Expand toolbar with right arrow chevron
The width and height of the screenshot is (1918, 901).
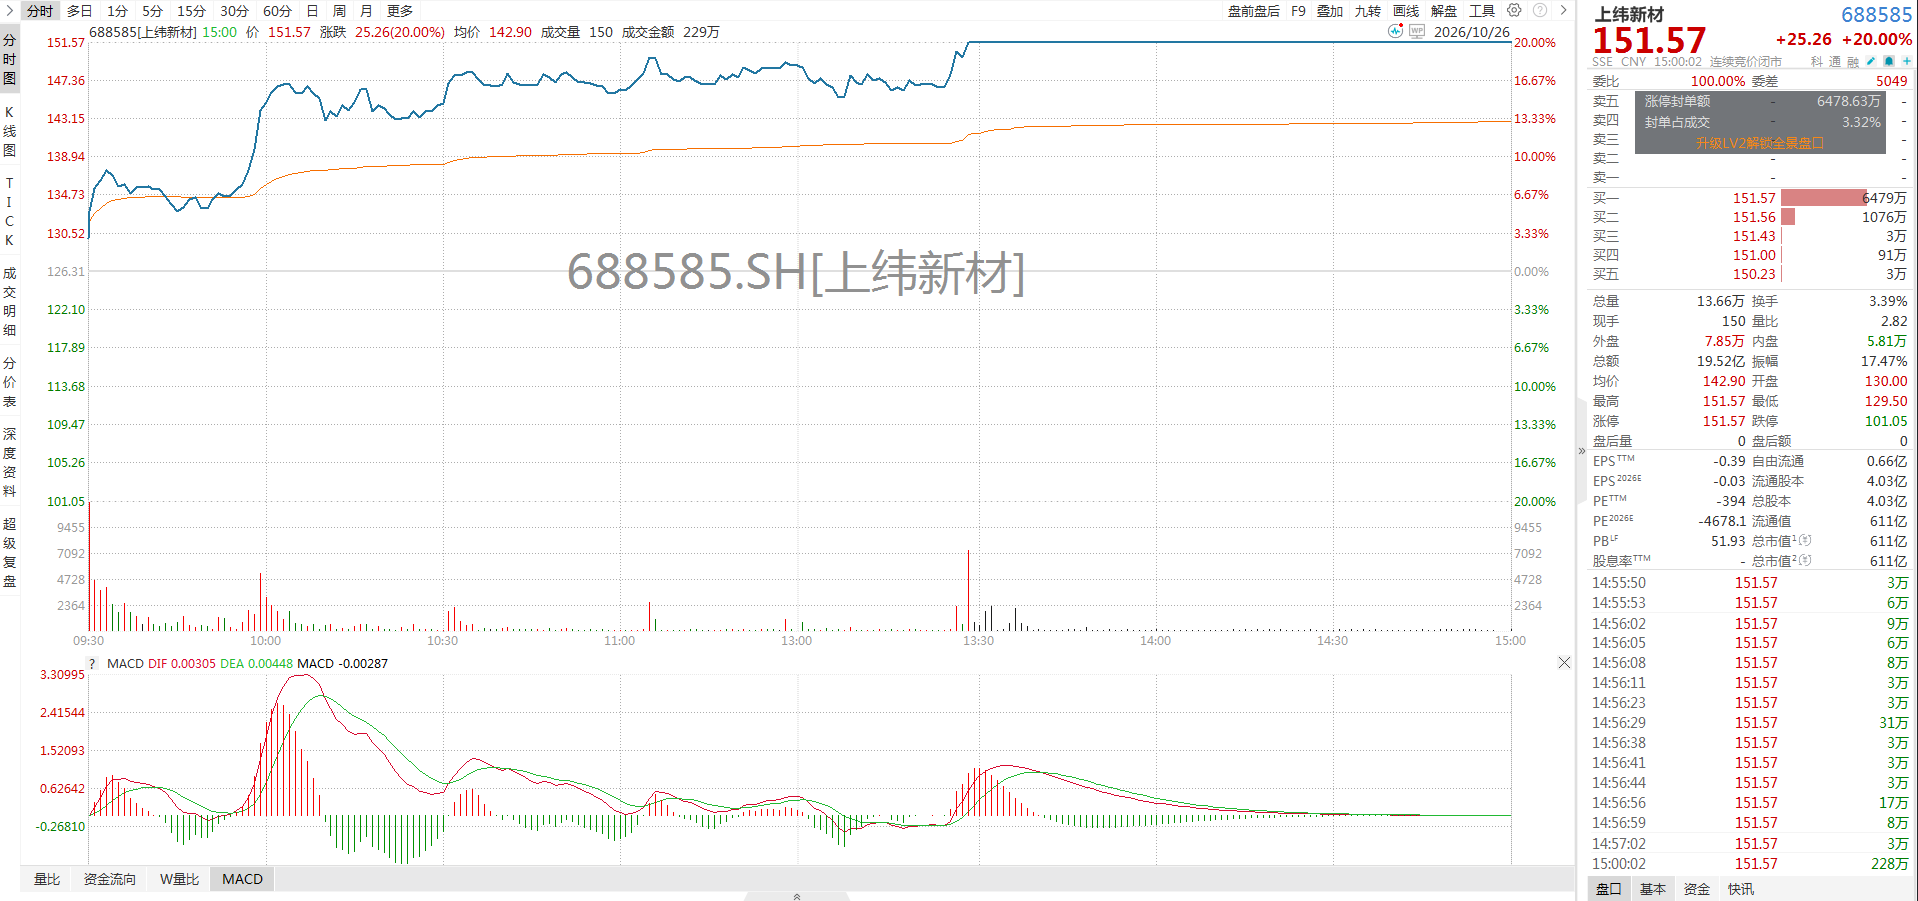pyautogui.click(x=1563, y=10)
